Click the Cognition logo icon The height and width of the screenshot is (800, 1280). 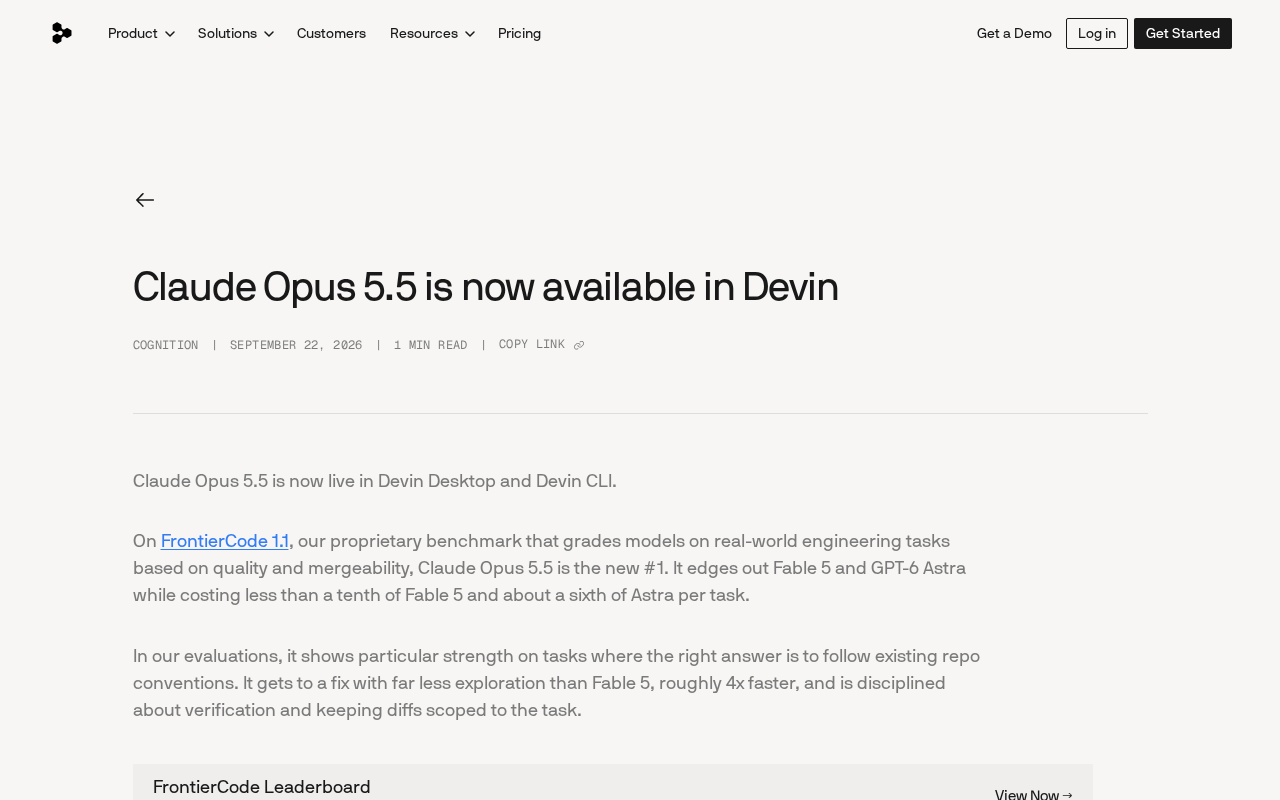pos(62,33)
